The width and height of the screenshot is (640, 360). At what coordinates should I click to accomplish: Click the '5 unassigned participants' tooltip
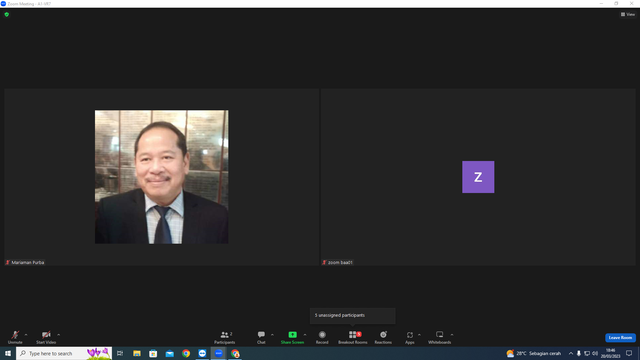(353, 316)
